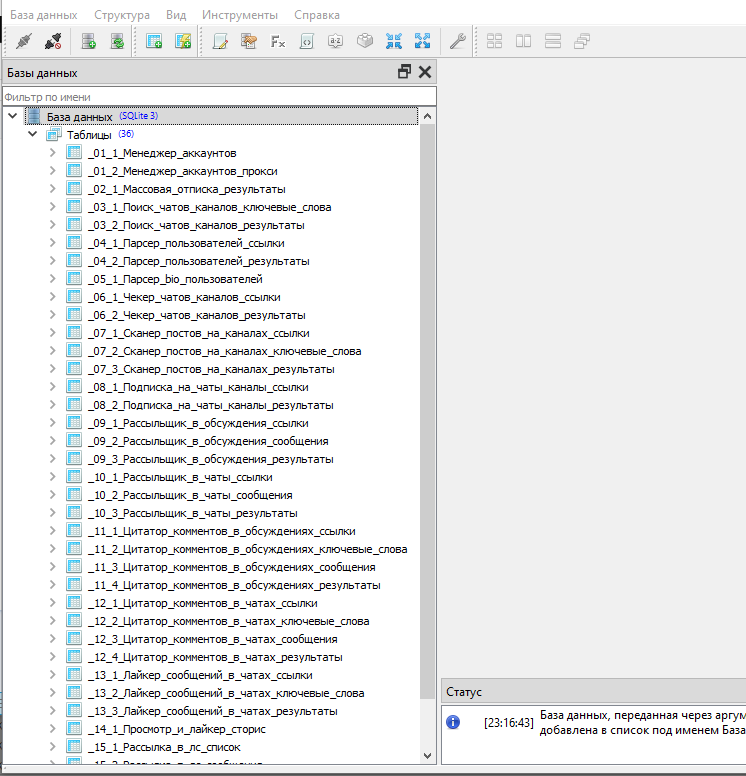746x776 pixels.
Task: Click the extensions manager brick icon
Action: pos(366,41)
